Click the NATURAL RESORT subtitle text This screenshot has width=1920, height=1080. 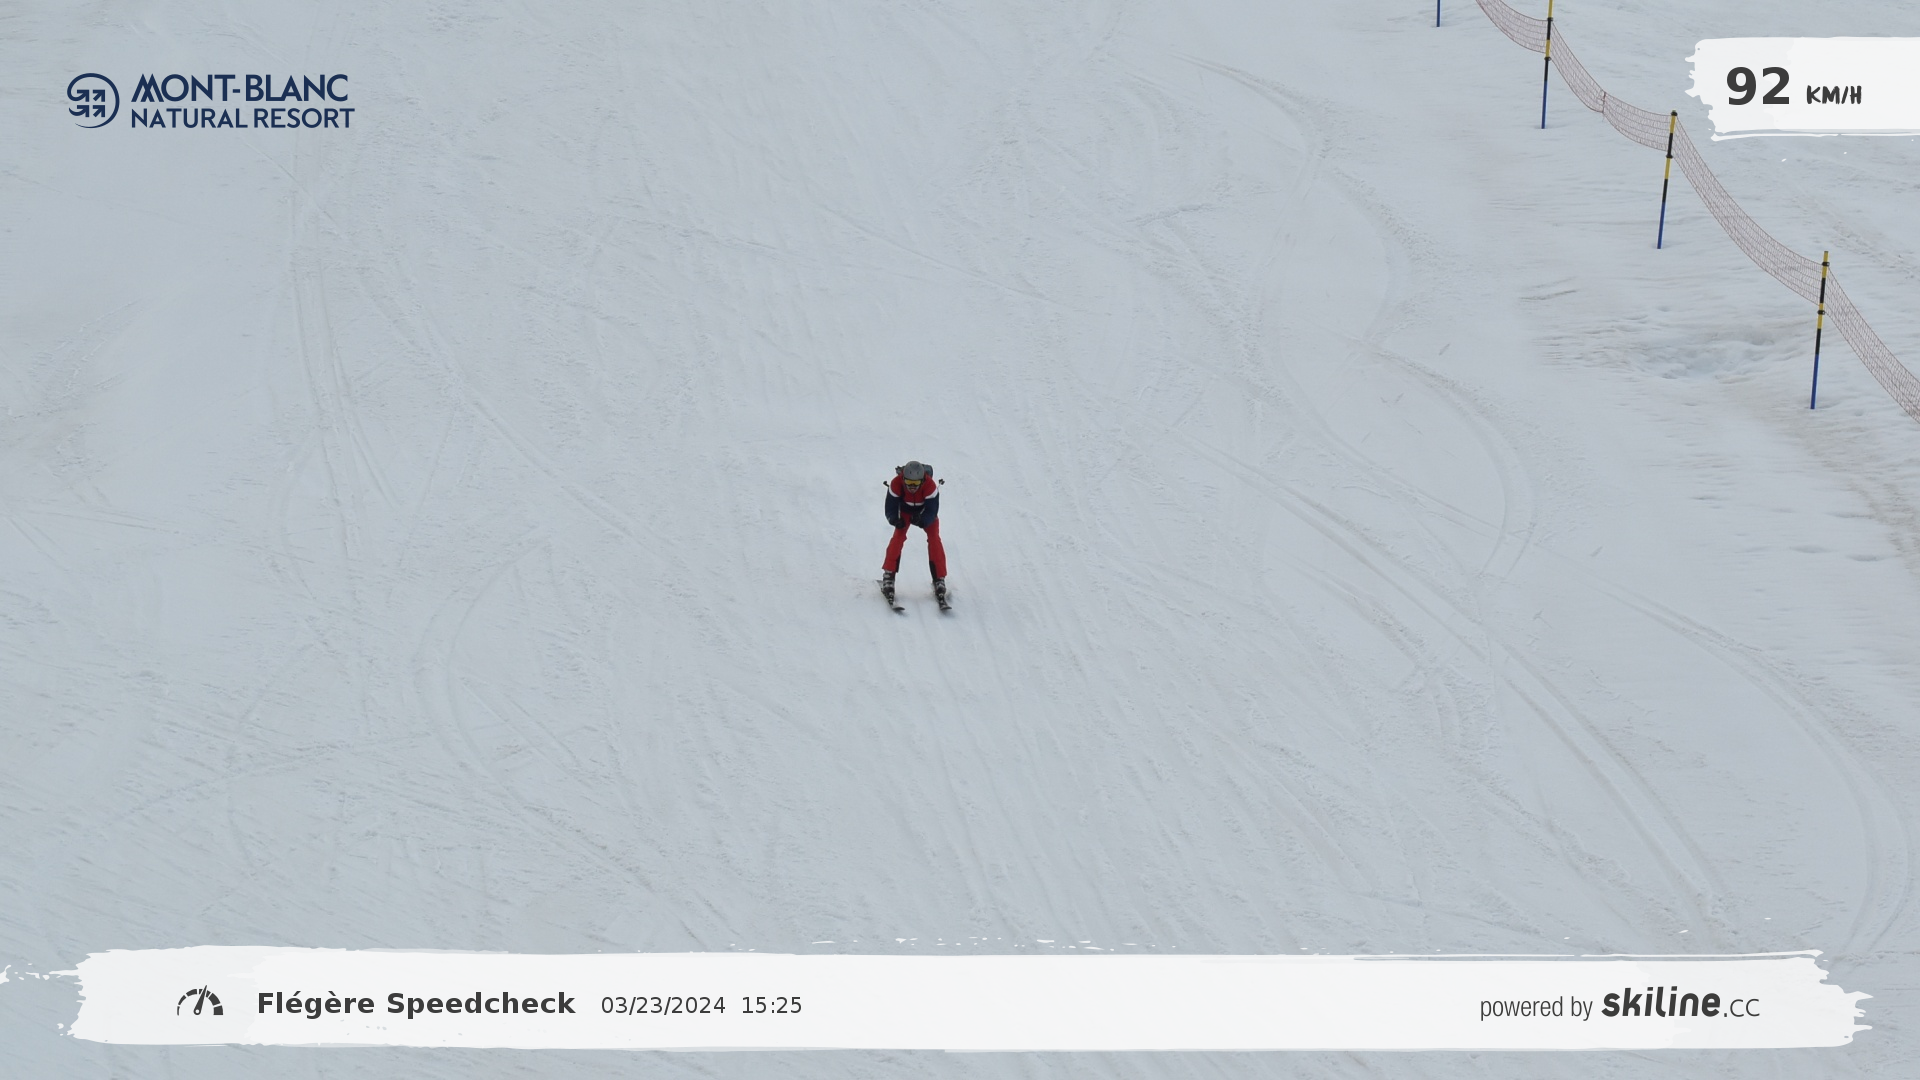pos(242,118)
